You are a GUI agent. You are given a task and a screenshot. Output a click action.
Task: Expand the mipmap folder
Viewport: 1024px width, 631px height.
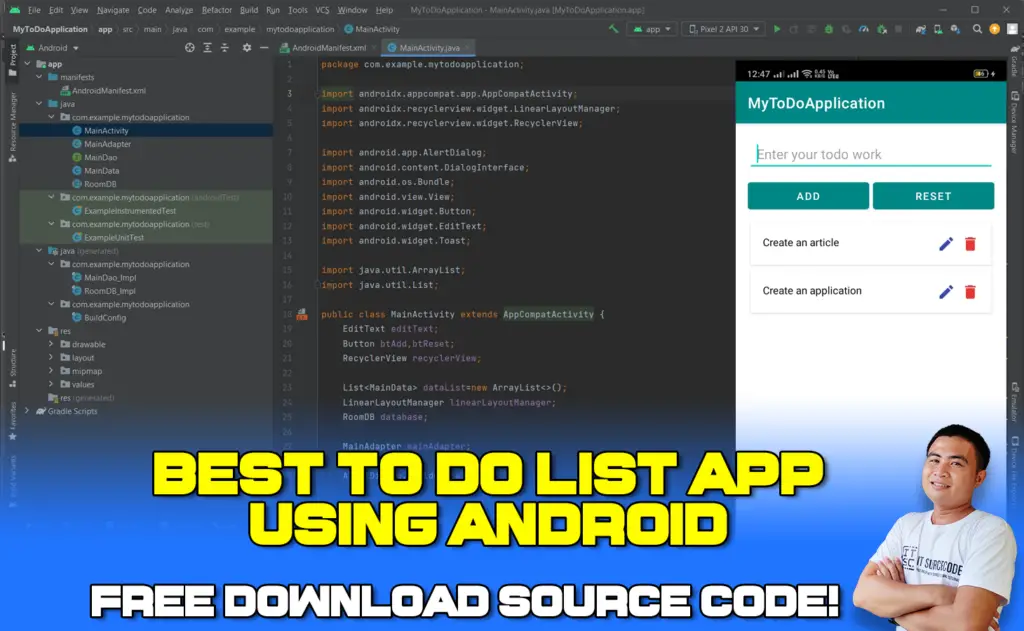[x=51, y=371]
